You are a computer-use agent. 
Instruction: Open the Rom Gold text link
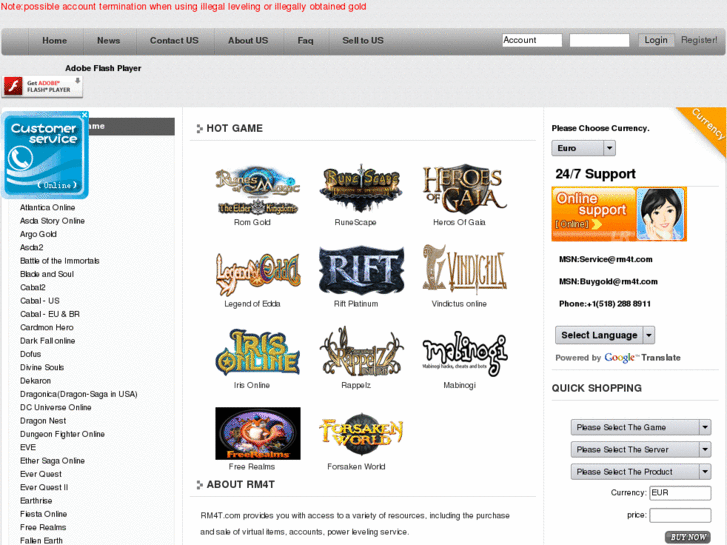pos(252,222)
